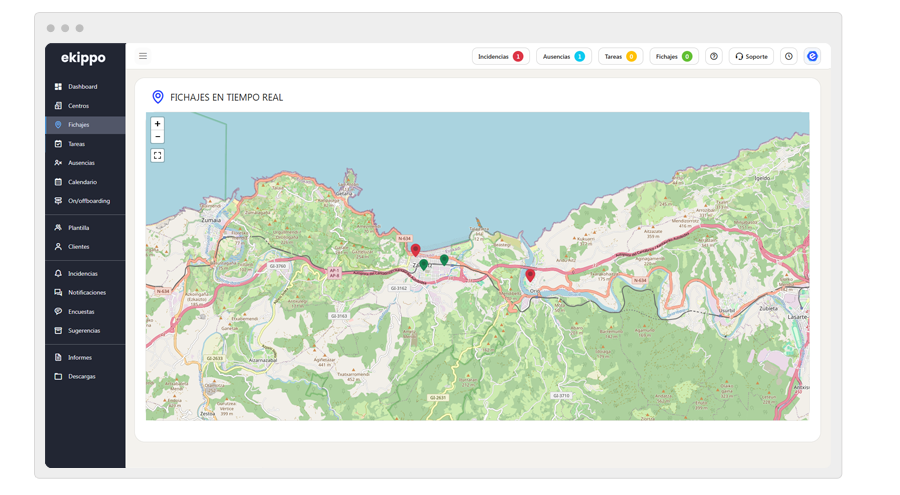The width and height of the screenshot is (900, 495).
Task: Click the red map marker near Orio
Action: (x=530, y=275)
